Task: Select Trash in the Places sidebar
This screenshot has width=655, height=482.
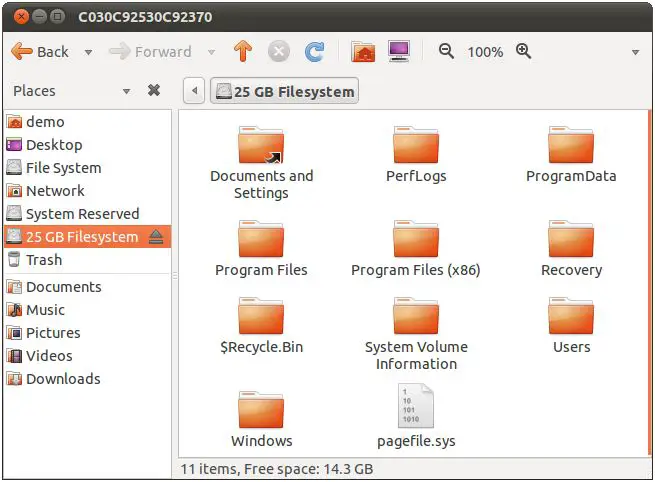Action: point(43,260)
